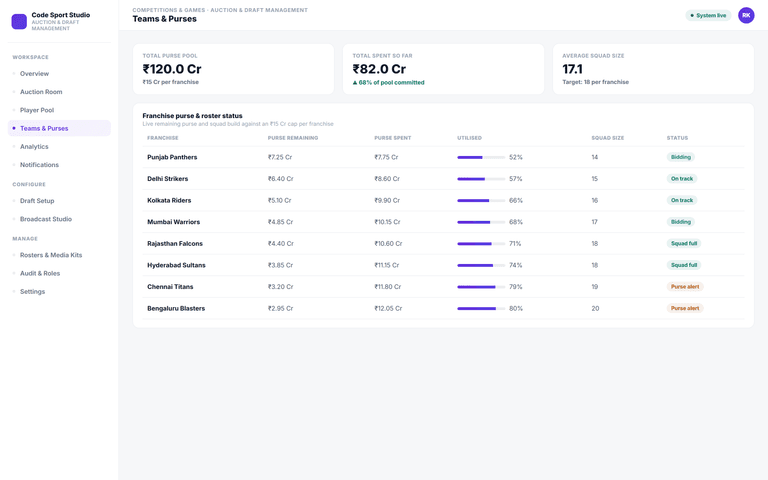Sort by Purse Remaining column header
768x480 pixels.
coord(293,138)
